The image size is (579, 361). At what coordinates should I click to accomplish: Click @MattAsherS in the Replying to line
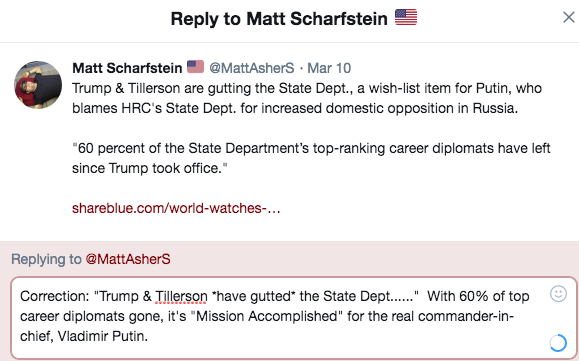[128, 259]
